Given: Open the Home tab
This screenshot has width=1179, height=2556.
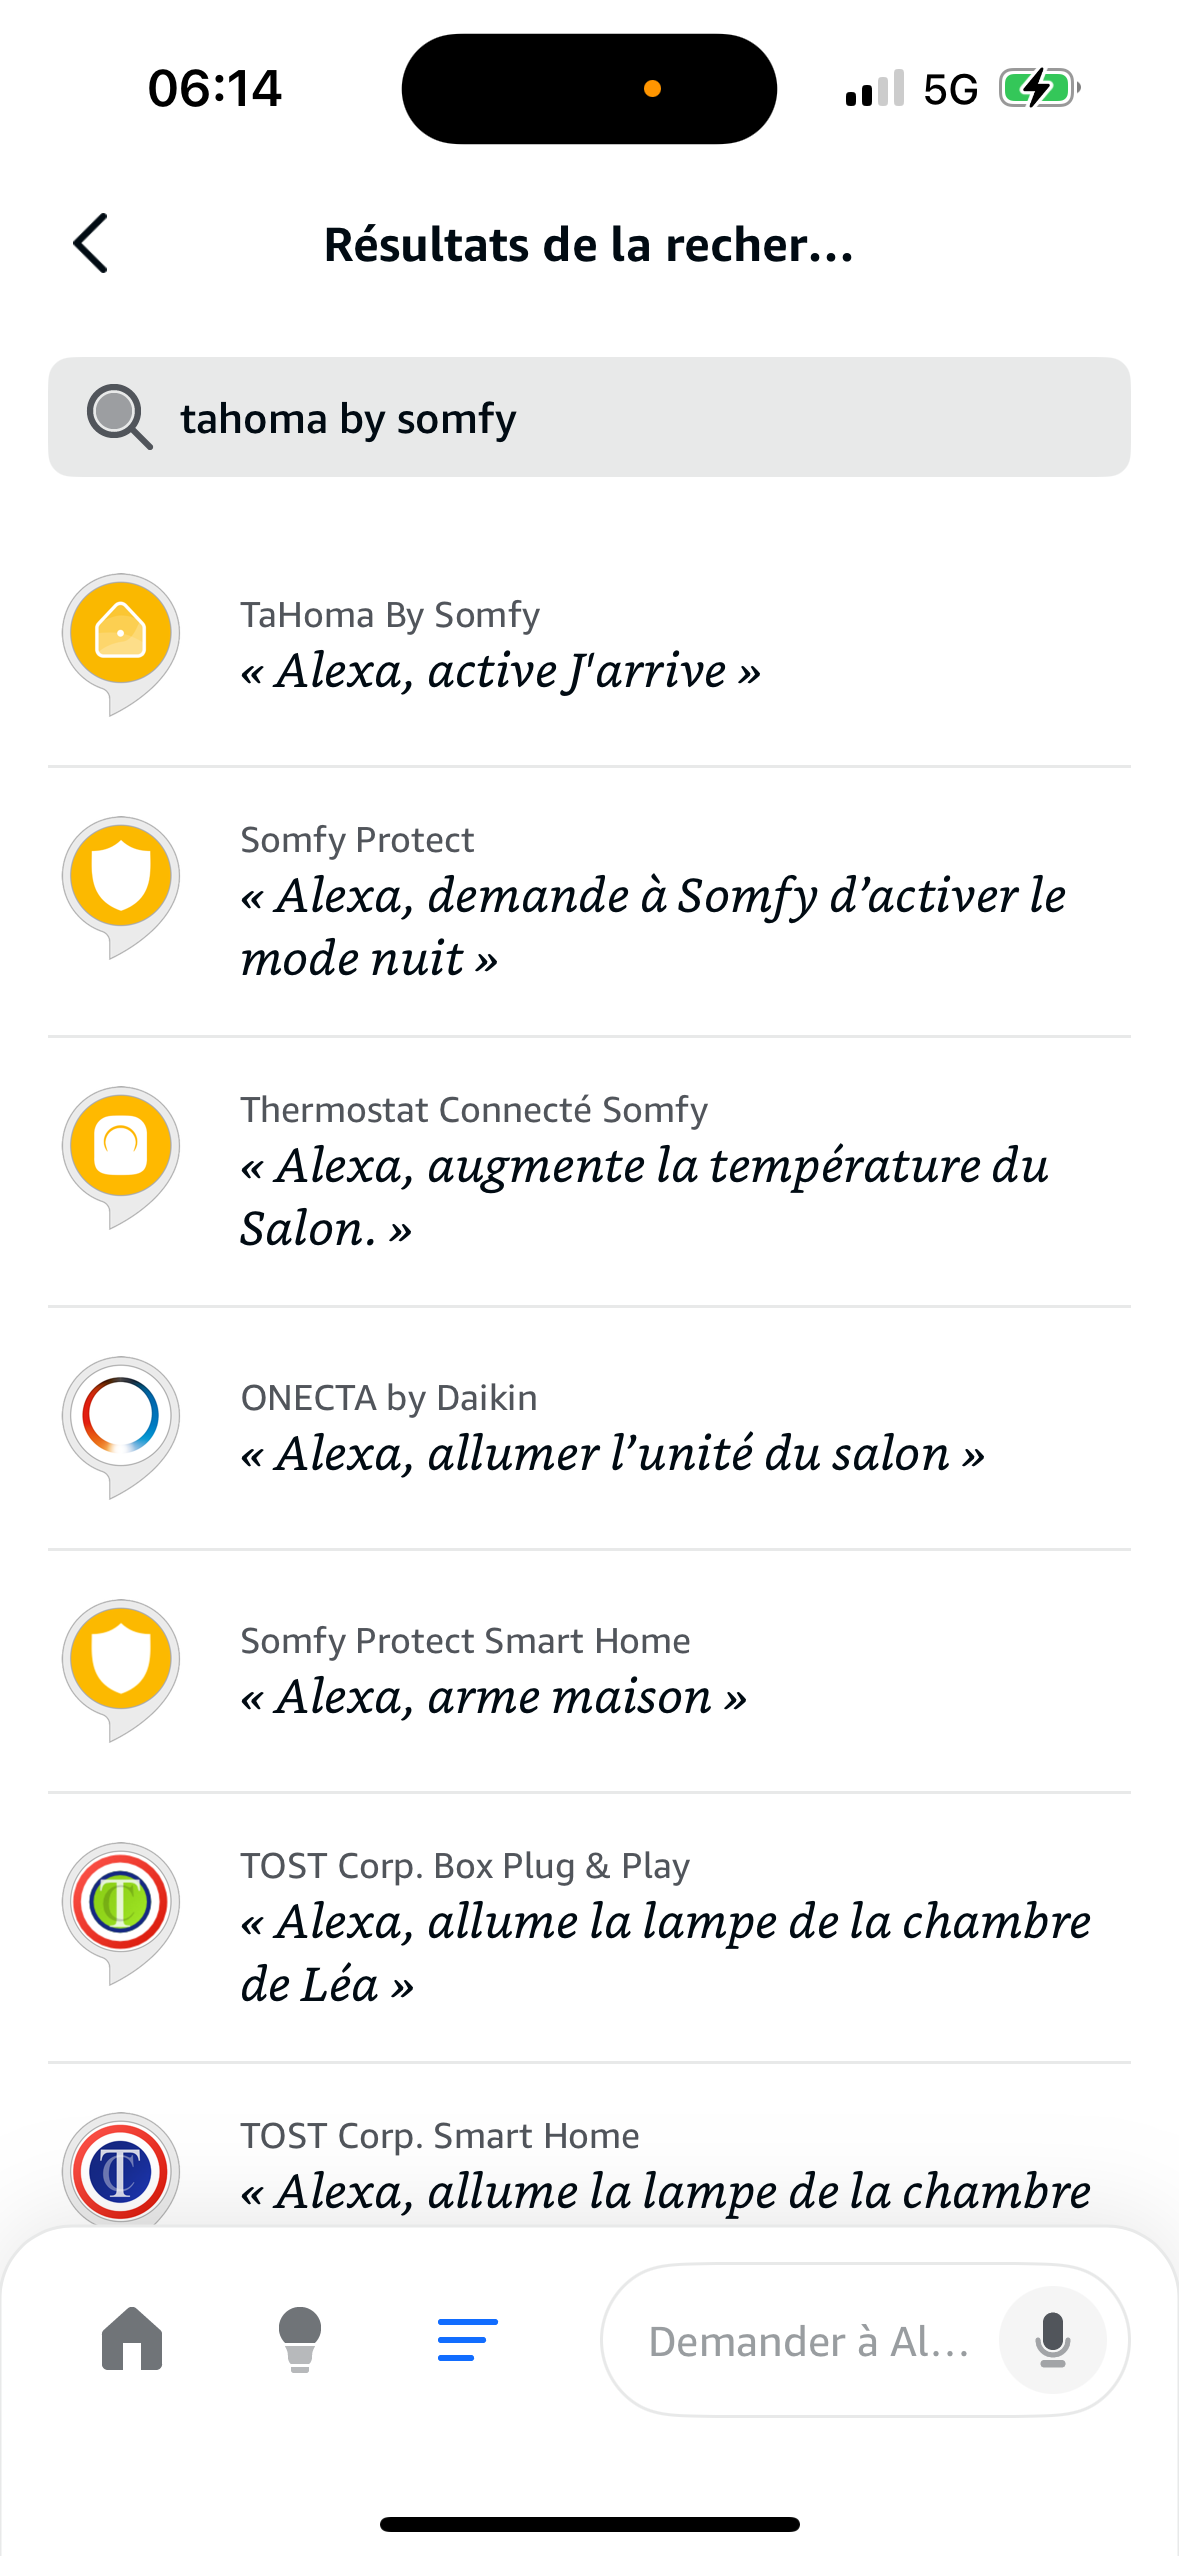Looking at the screenshot, I should 132,2339.
